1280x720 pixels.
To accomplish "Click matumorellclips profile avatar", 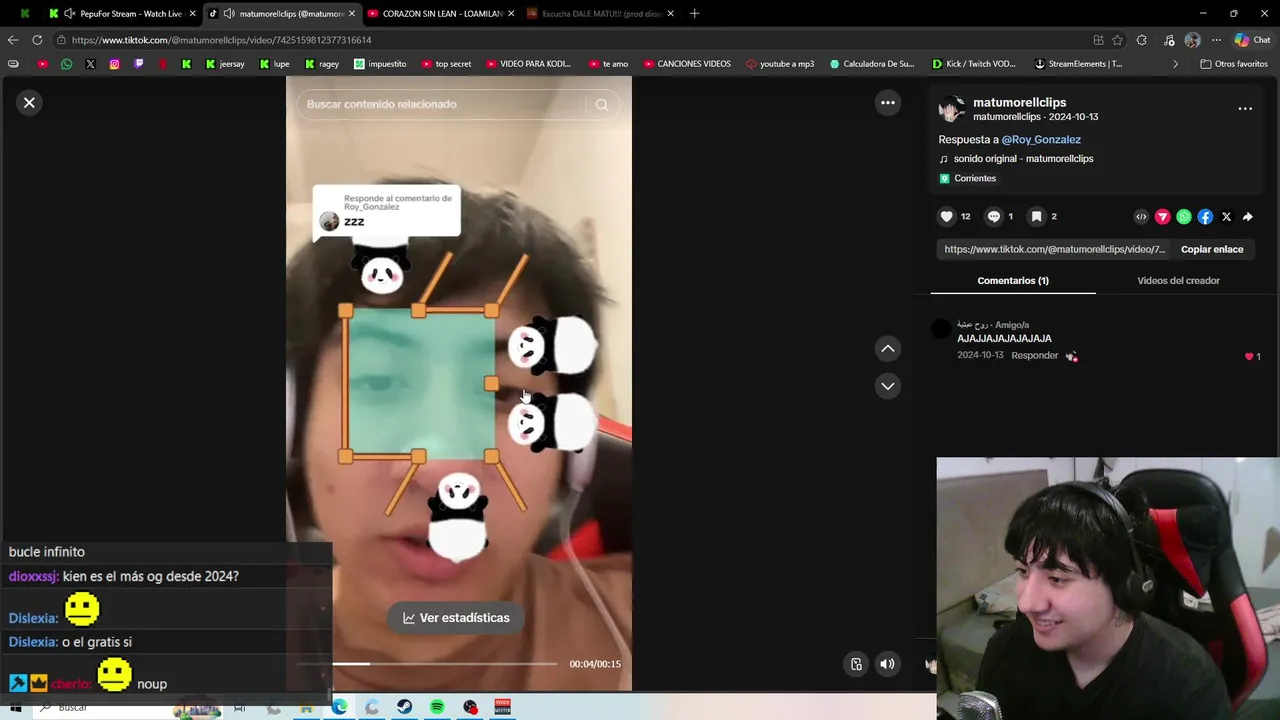I will pos(952,108).
